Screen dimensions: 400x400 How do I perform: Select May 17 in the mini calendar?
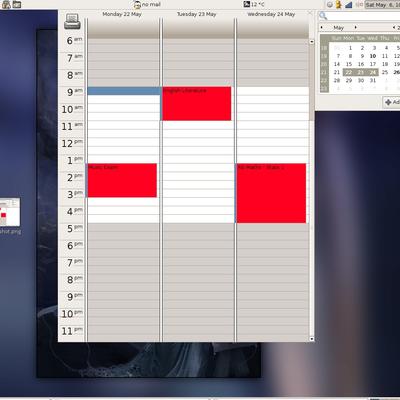pos(373,64)
